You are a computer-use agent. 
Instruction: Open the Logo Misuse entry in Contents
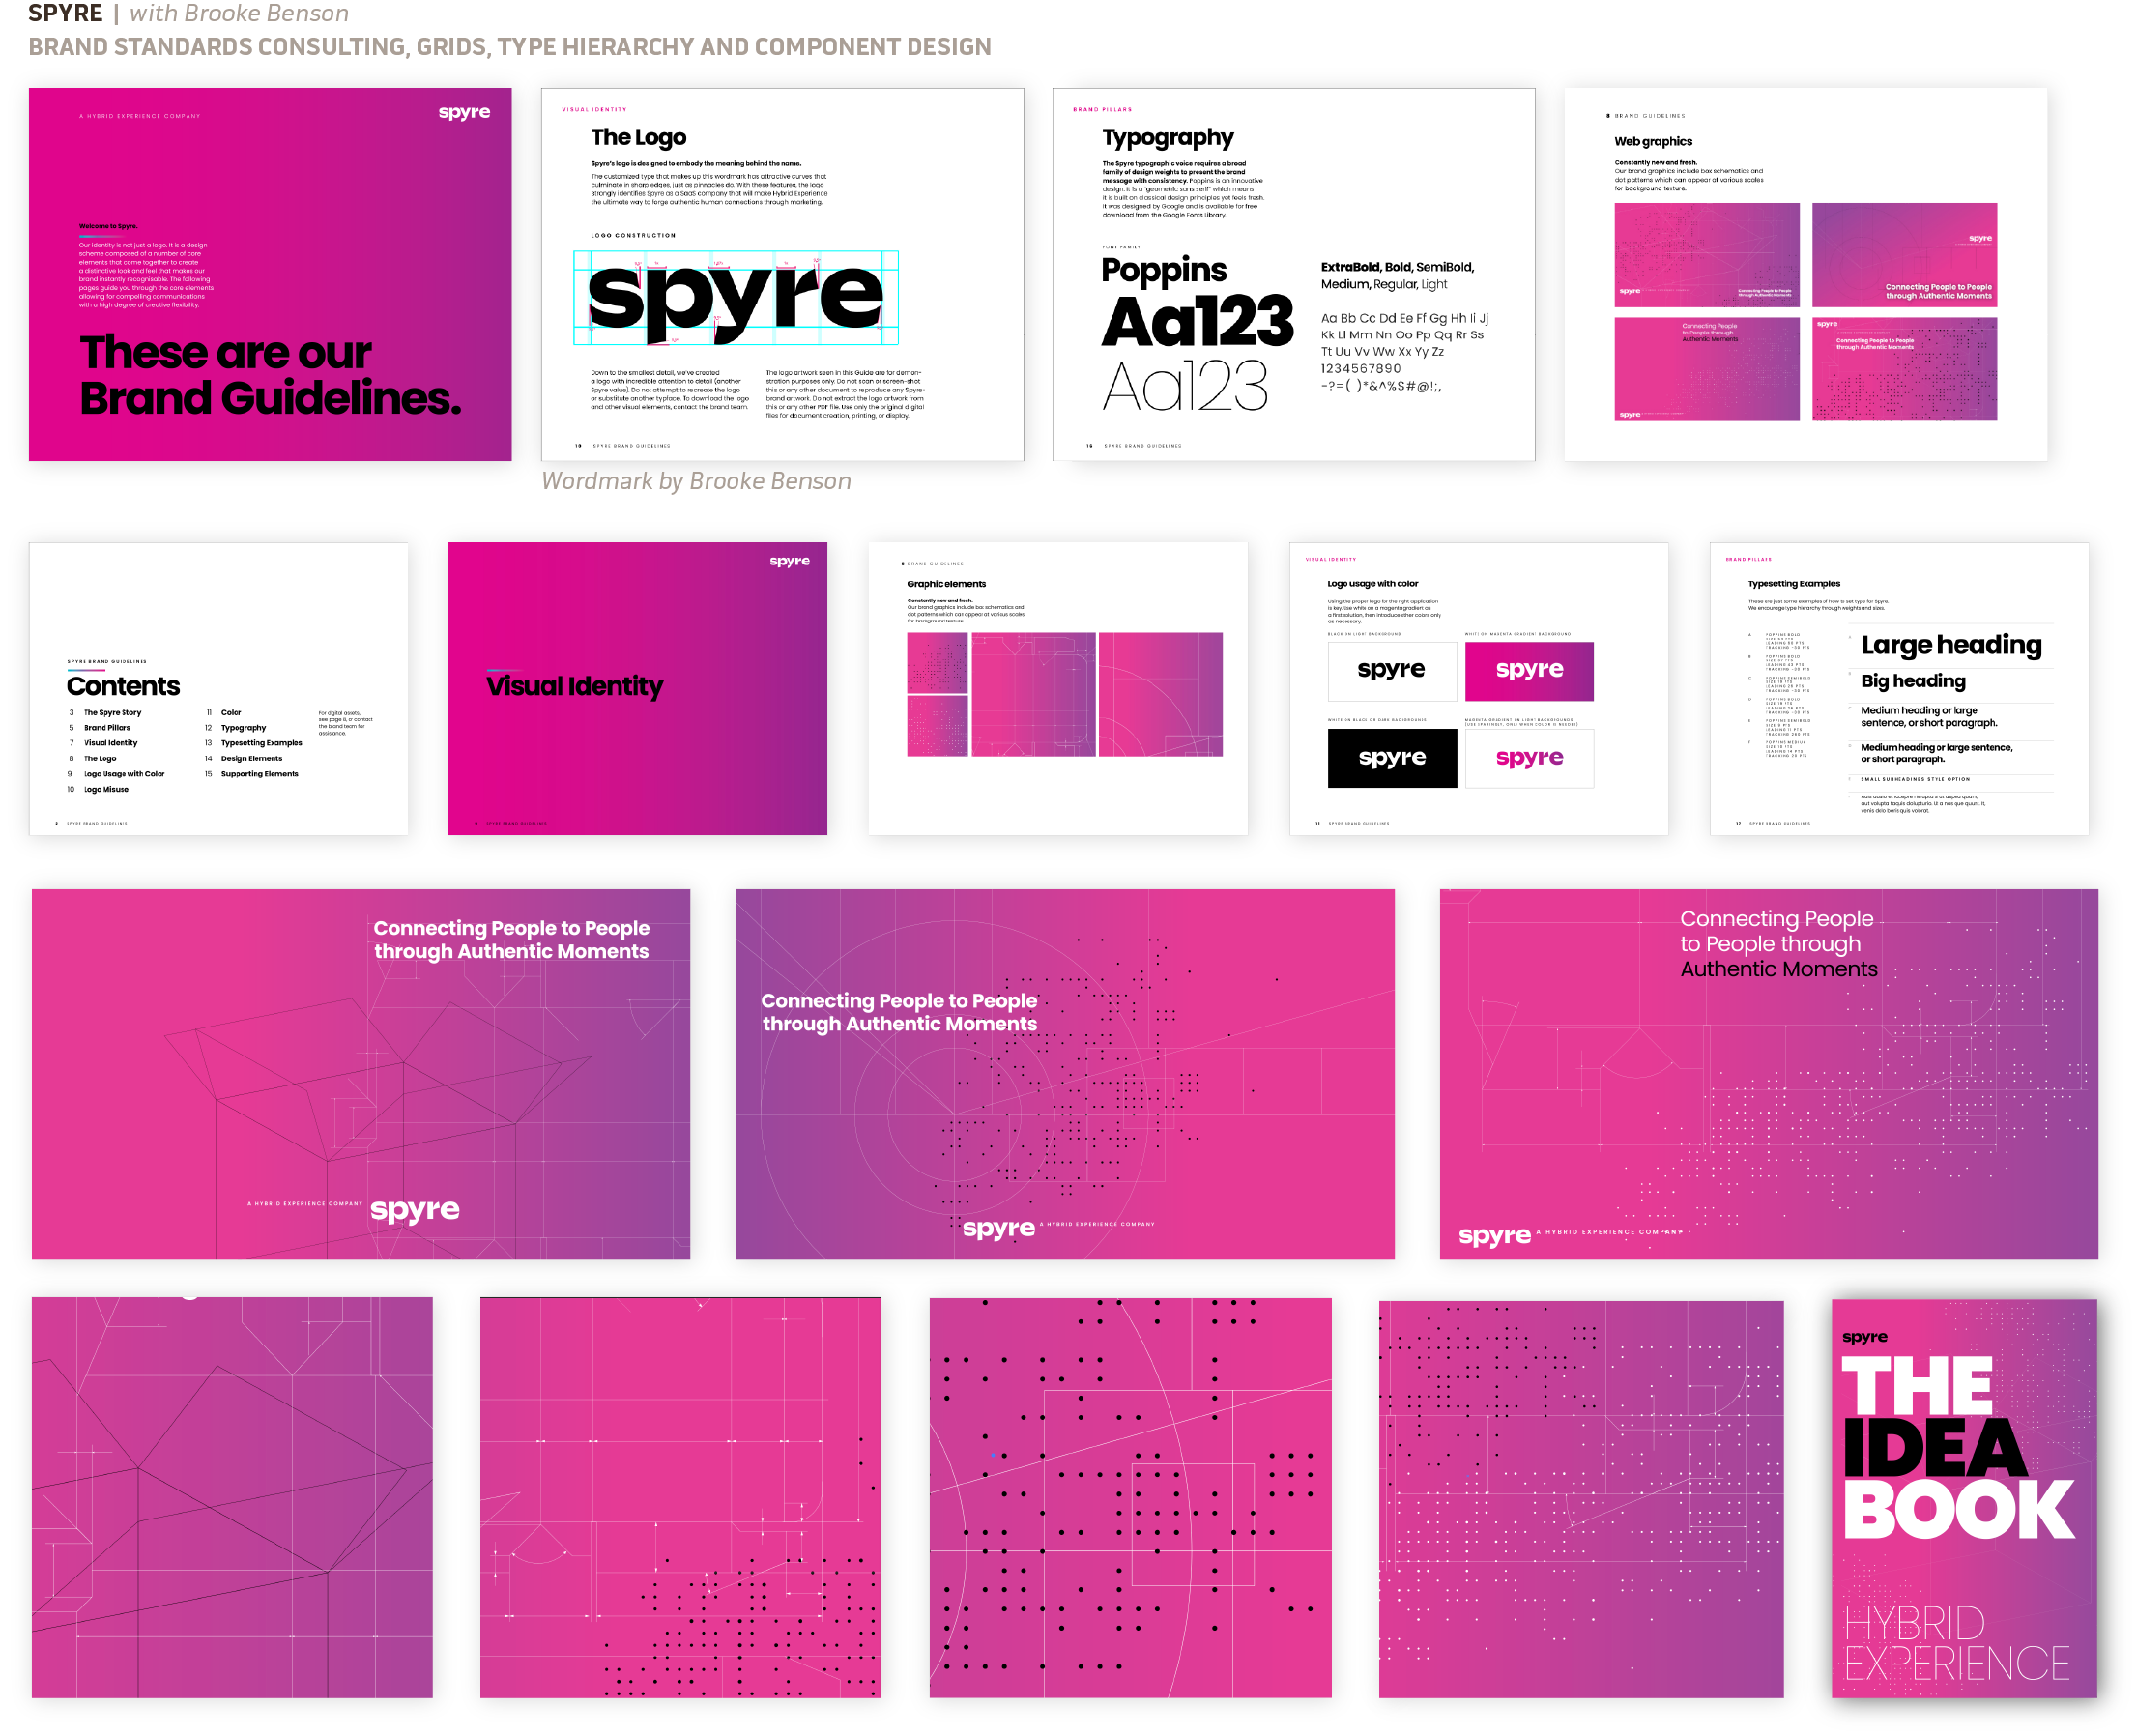106,789
